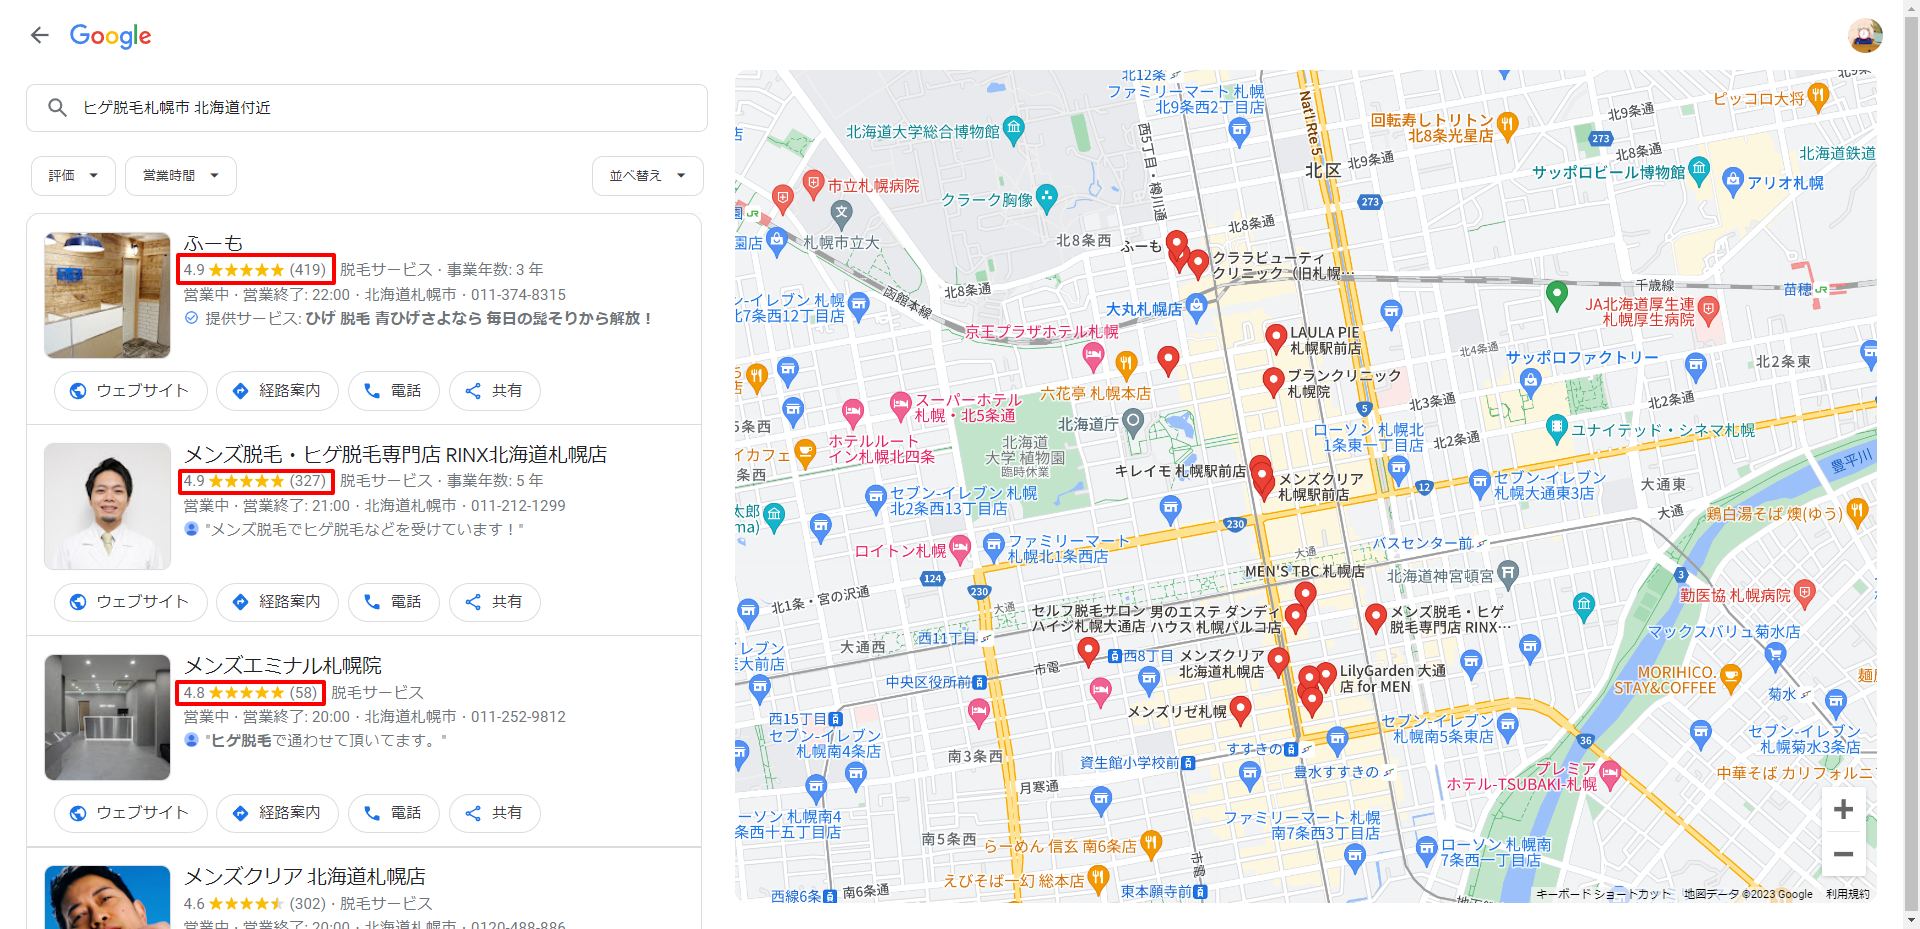Open メンズクリア 北海道札幌店 listing title

tap(305, 876)
